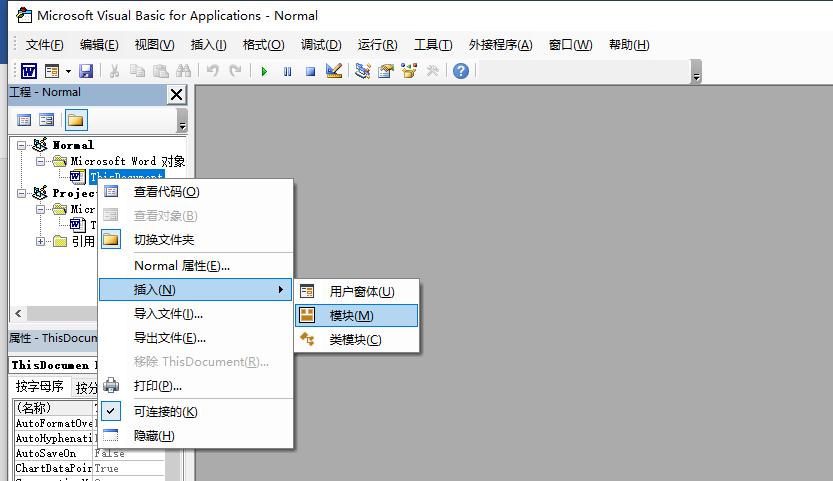Click the Paste toolbar icon

click(x=160, y=71)
